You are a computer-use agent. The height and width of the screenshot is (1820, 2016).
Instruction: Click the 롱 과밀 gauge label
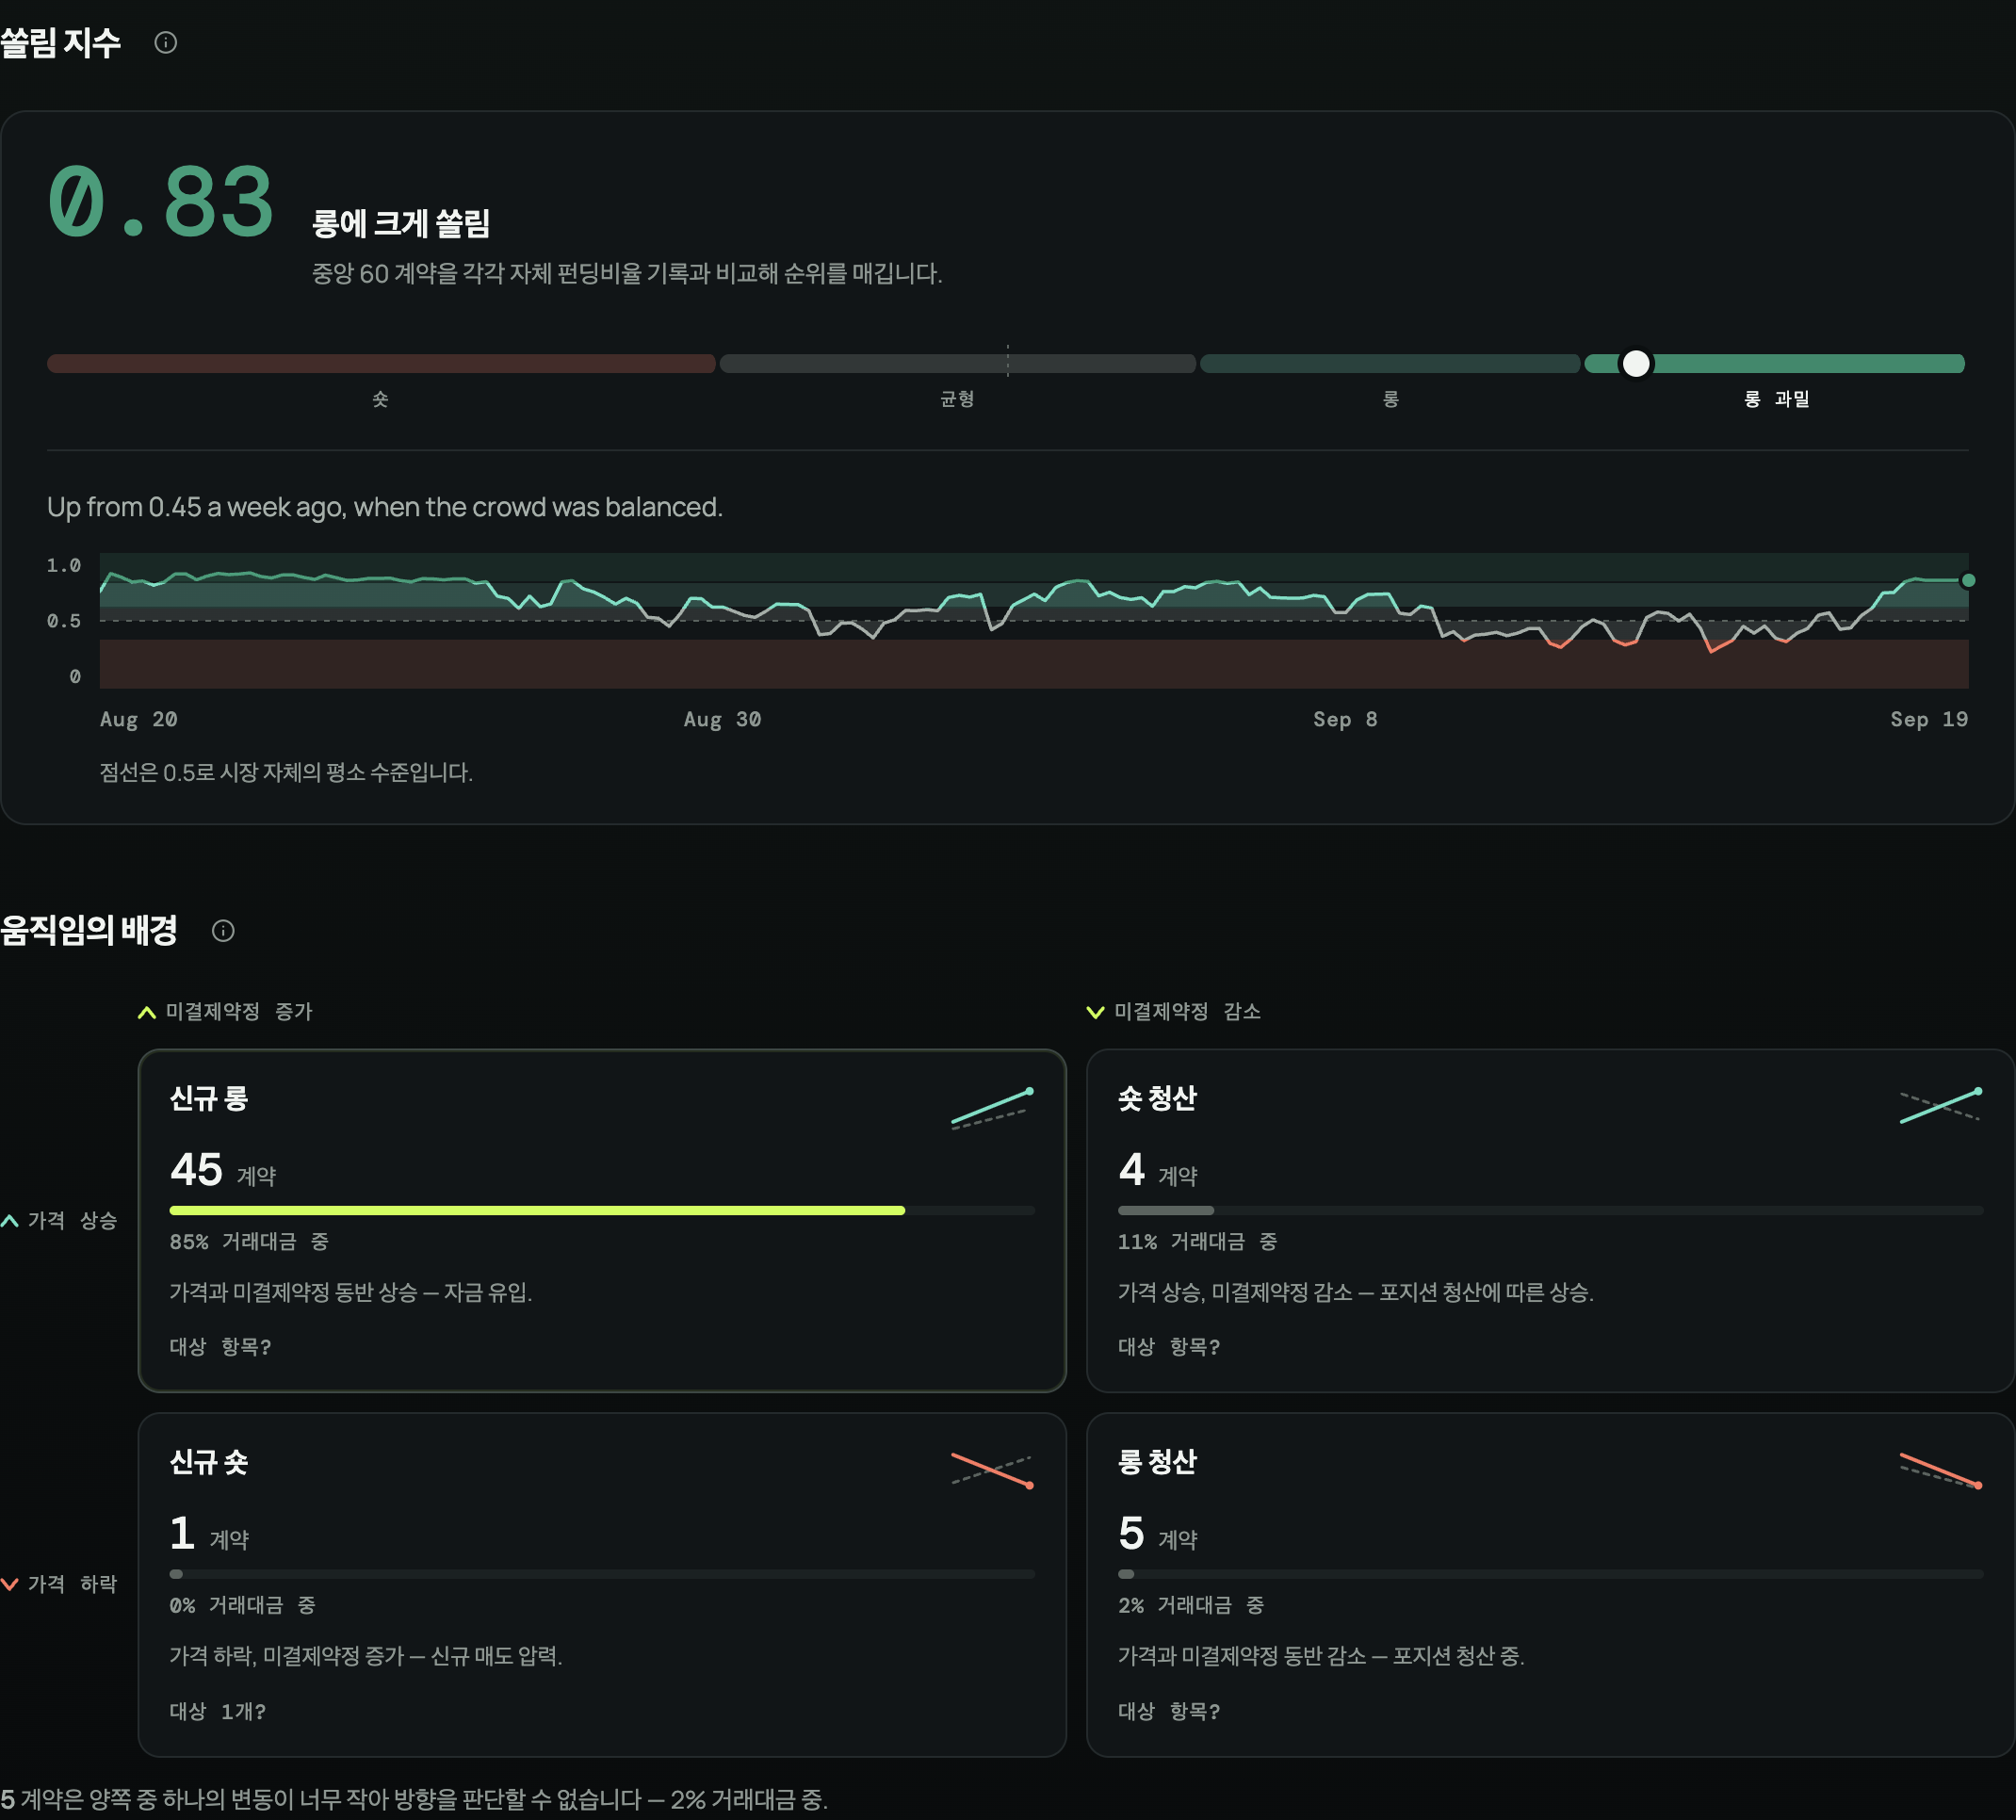coord(1777,399)
